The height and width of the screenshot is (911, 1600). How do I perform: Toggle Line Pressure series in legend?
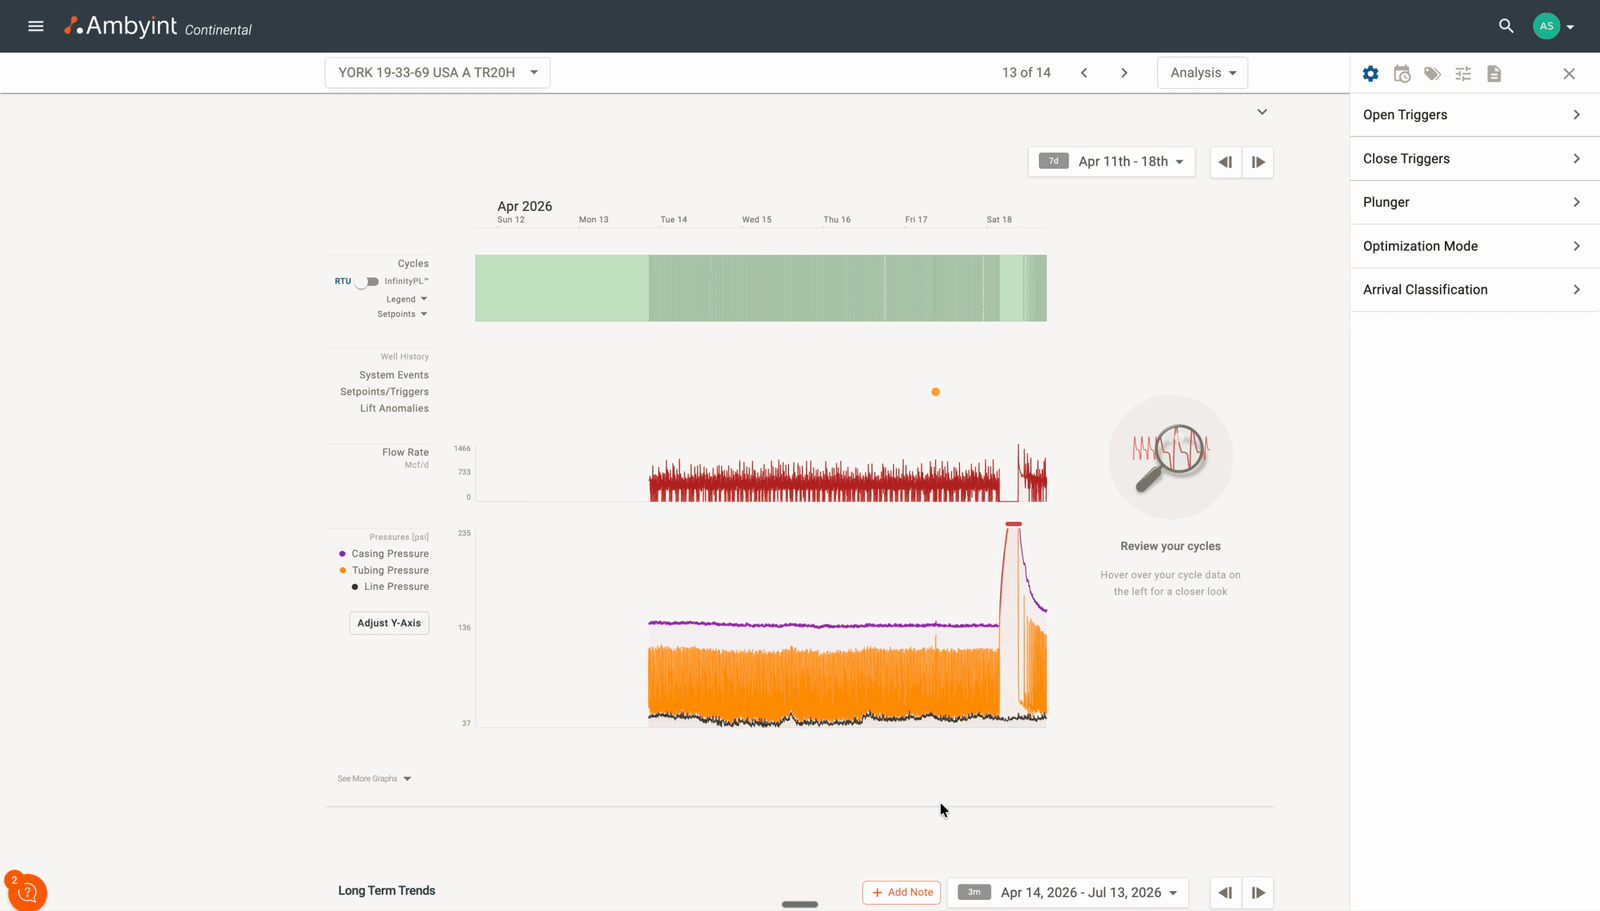390,587
